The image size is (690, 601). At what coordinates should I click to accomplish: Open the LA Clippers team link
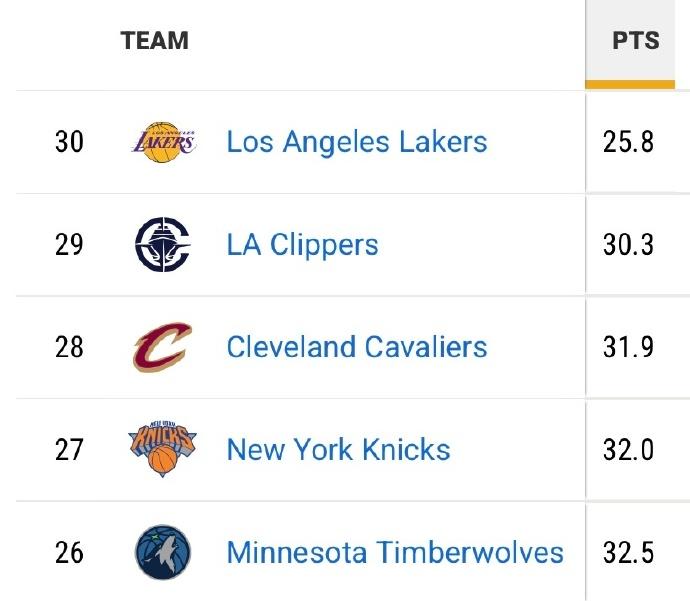point(302,245)
